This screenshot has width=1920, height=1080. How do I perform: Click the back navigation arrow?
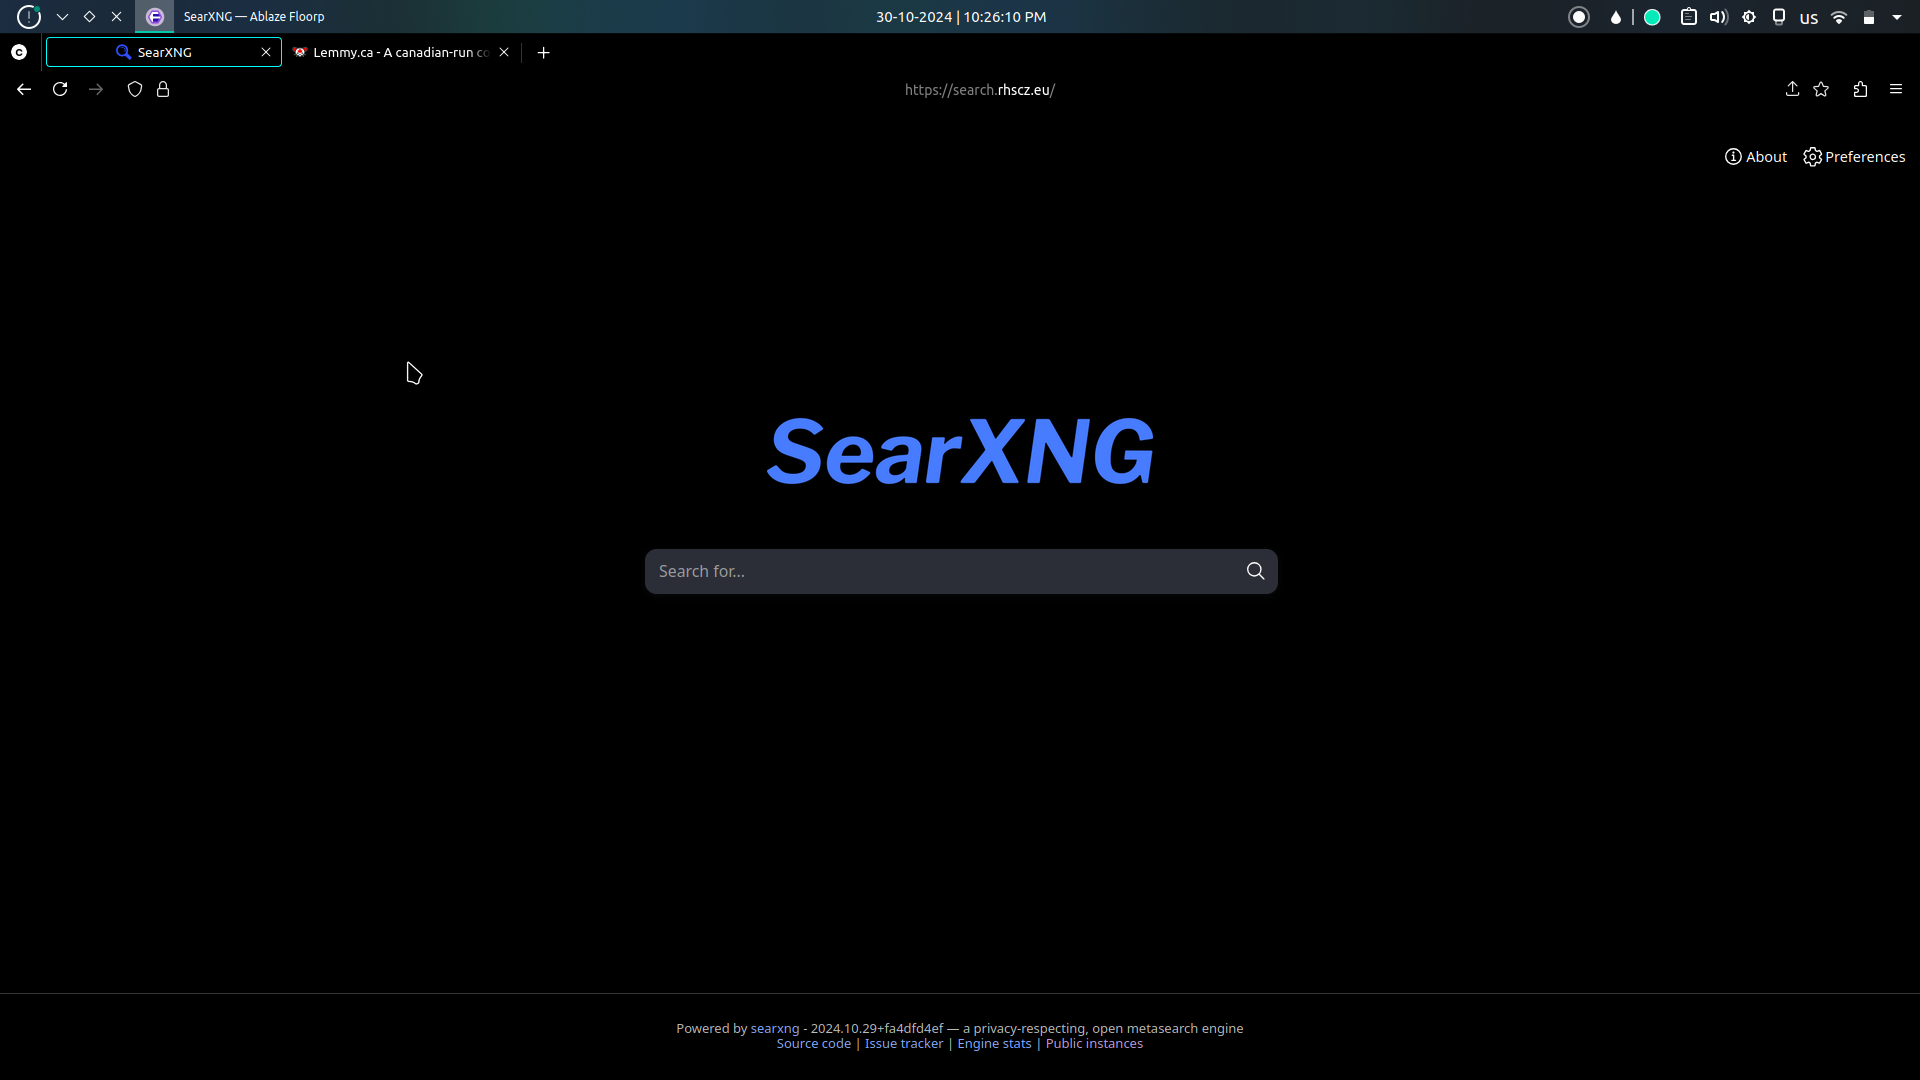point(24,90)
